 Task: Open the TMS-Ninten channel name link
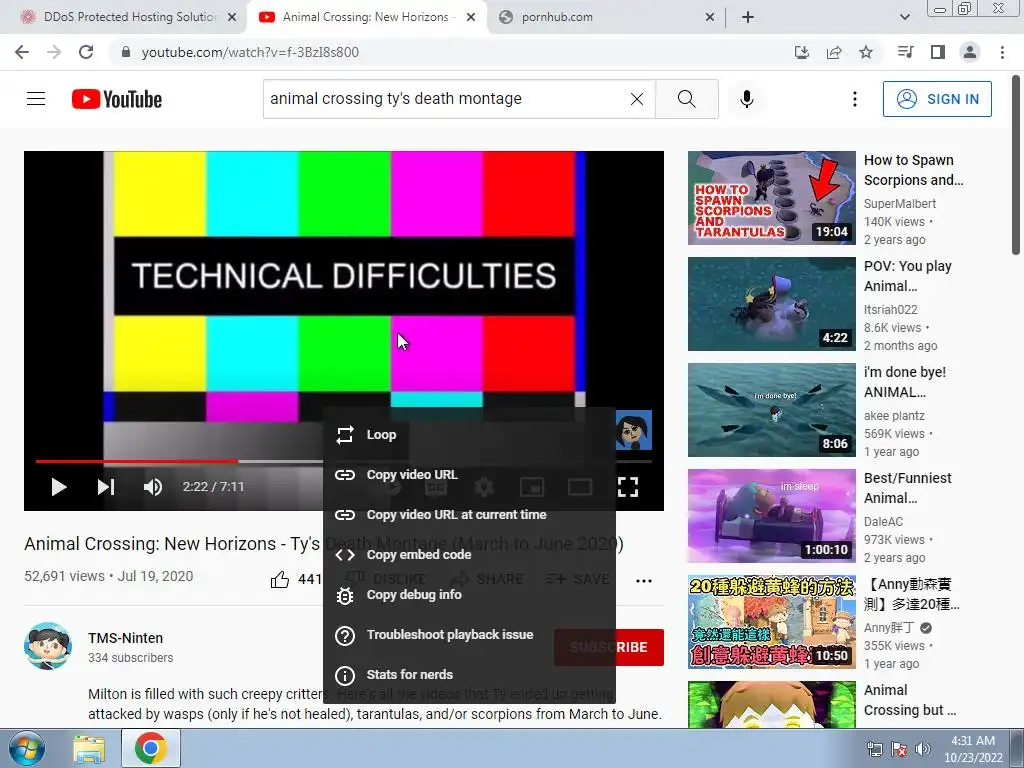[125, 638]
